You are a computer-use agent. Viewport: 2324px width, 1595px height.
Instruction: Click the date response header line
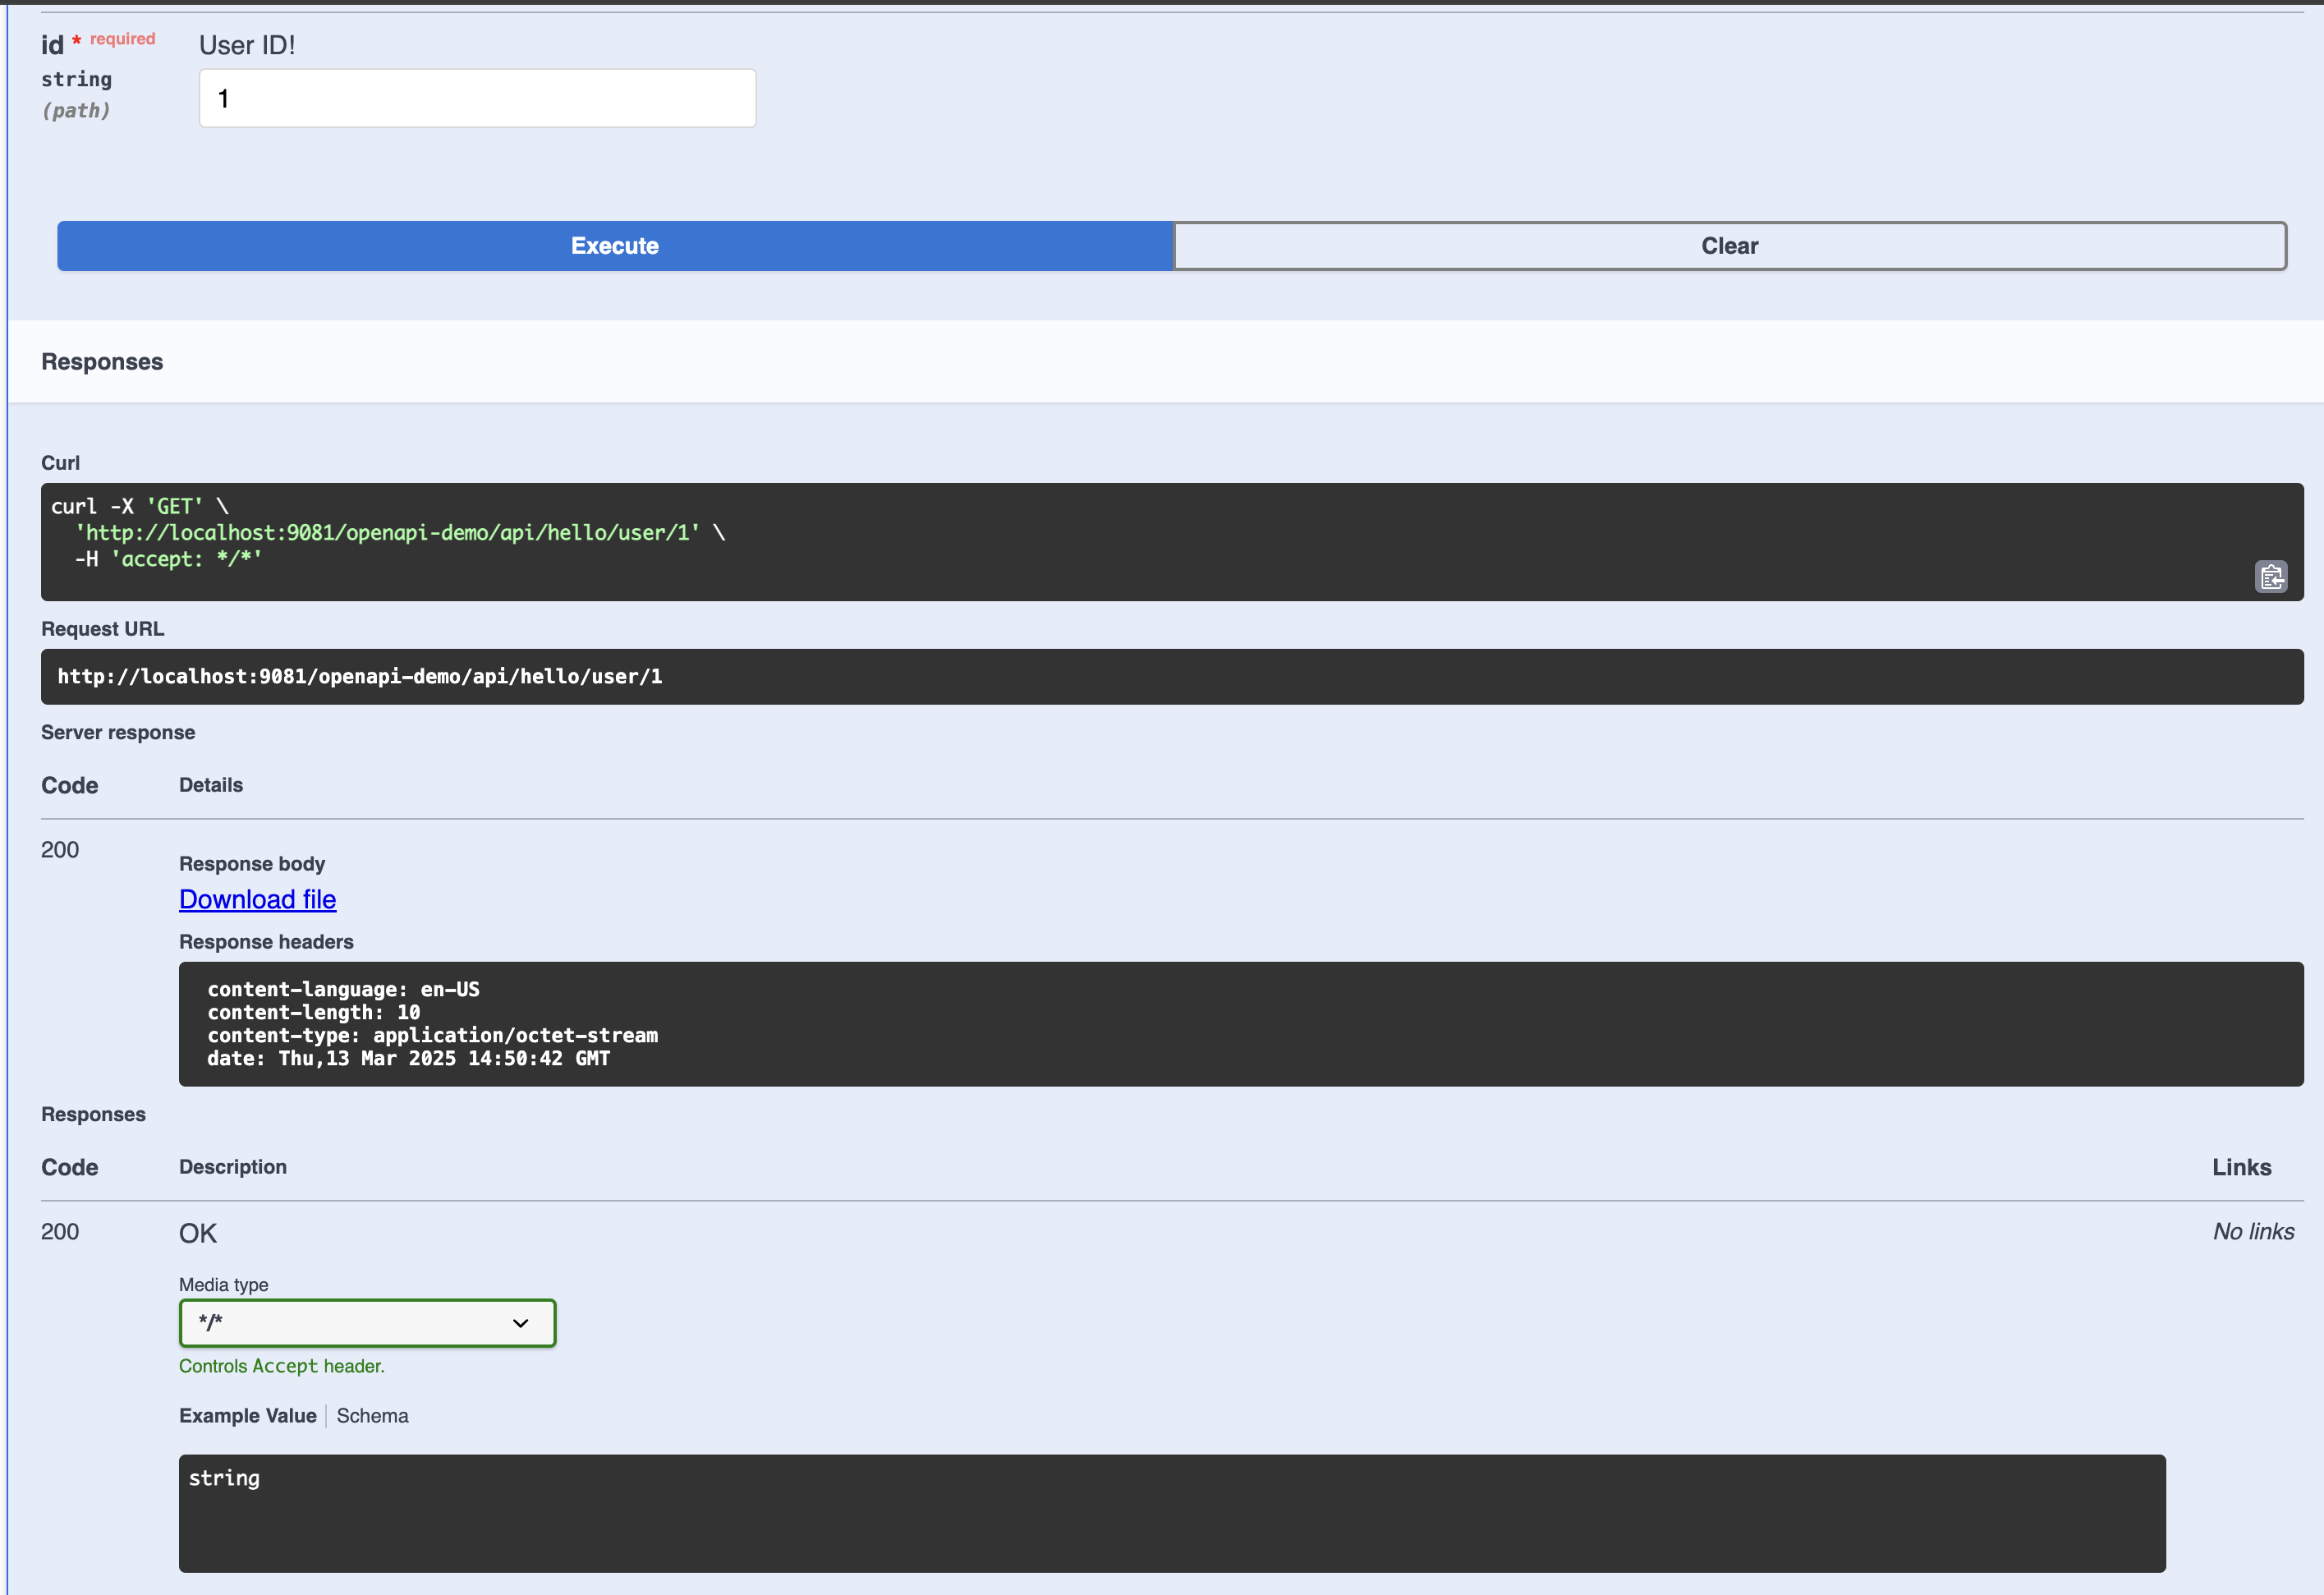click(x=408, y=1058)
